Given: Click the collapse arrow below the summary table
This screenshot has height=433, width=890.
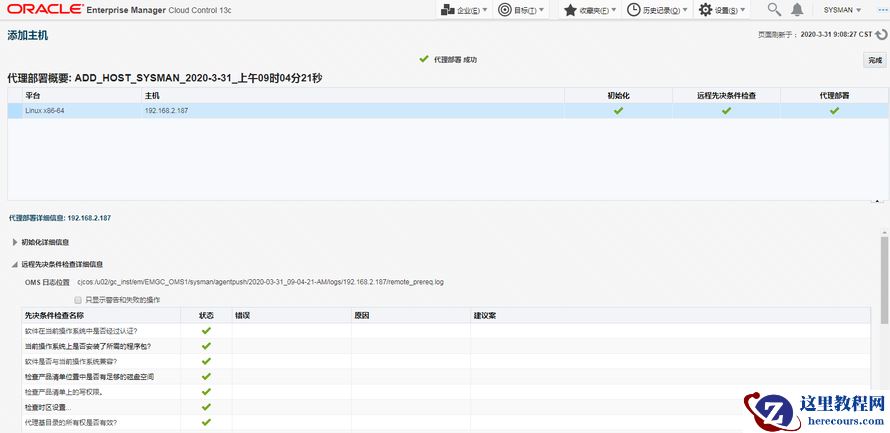Looking at the screenshot, I should (x=878, y=201).
